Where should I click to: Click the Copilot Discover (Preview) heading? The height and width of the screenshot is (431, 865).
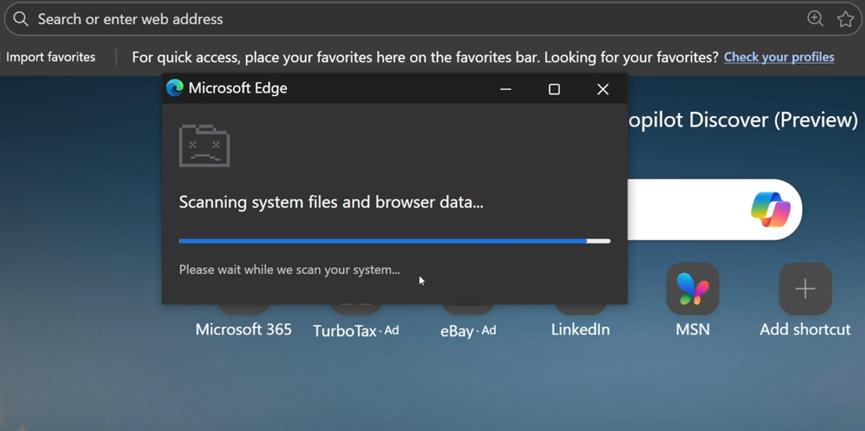pyautogui.click(x=743, y=120)
